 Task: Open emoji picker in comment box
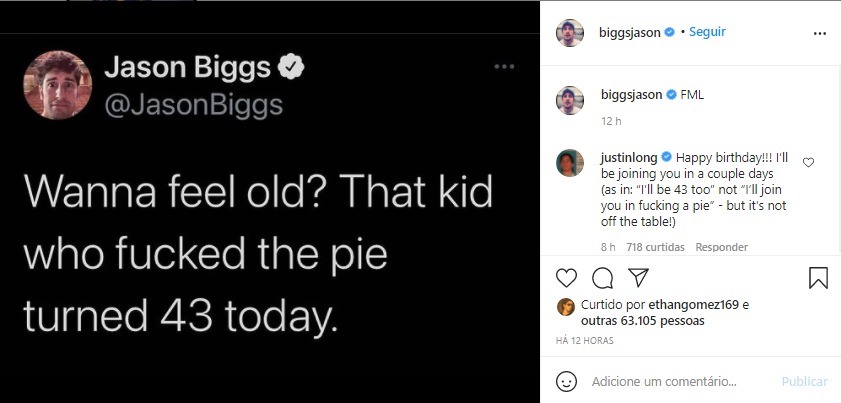(567, 381)
